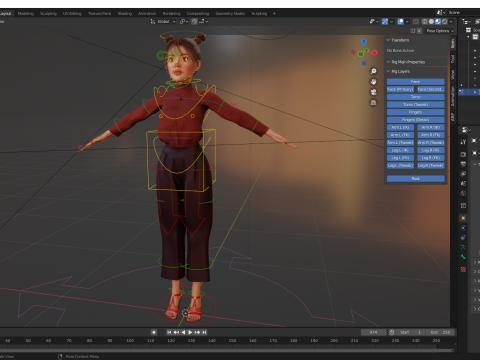
Task: Jump to the timeline end frame
Action: point(205,332)
